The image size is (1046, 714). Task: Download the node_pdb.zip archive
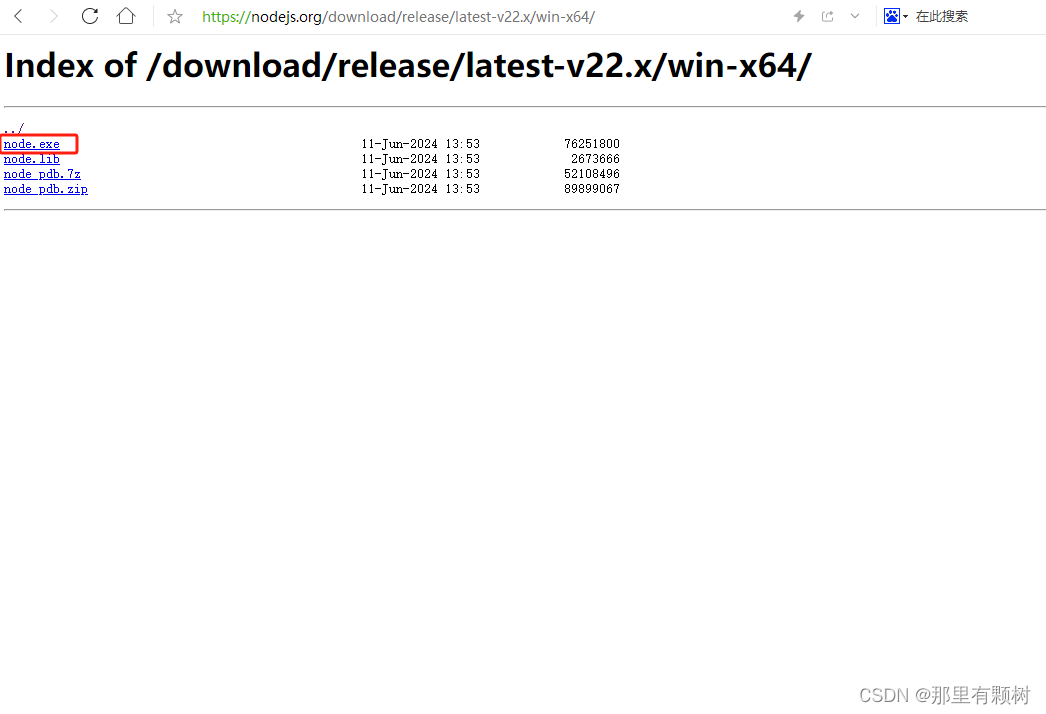[45, 189]
